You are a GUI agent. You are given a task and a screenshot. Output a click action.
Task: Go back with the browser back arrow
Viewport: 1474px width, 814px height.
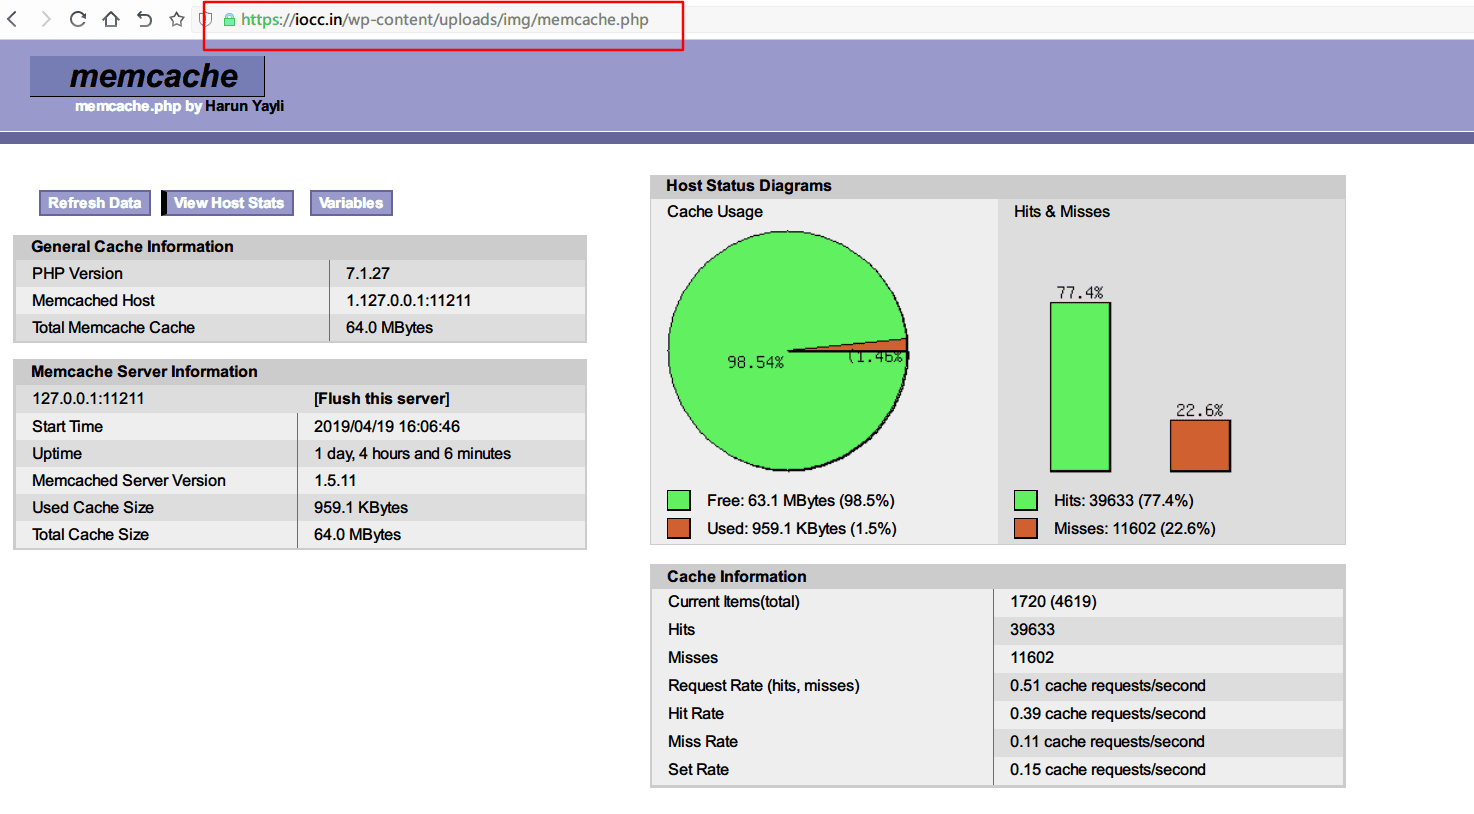[12, 19]
